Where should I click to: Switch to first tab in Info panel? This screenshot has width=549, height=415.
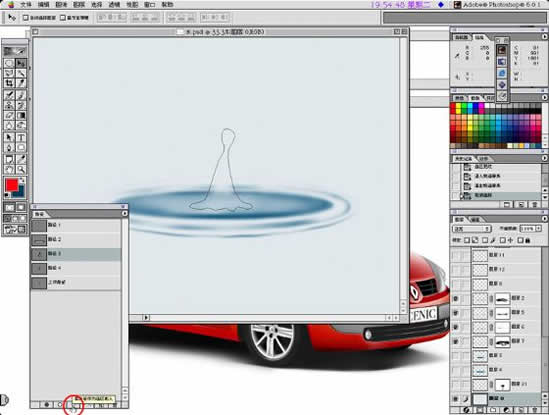tap(461, 37)
